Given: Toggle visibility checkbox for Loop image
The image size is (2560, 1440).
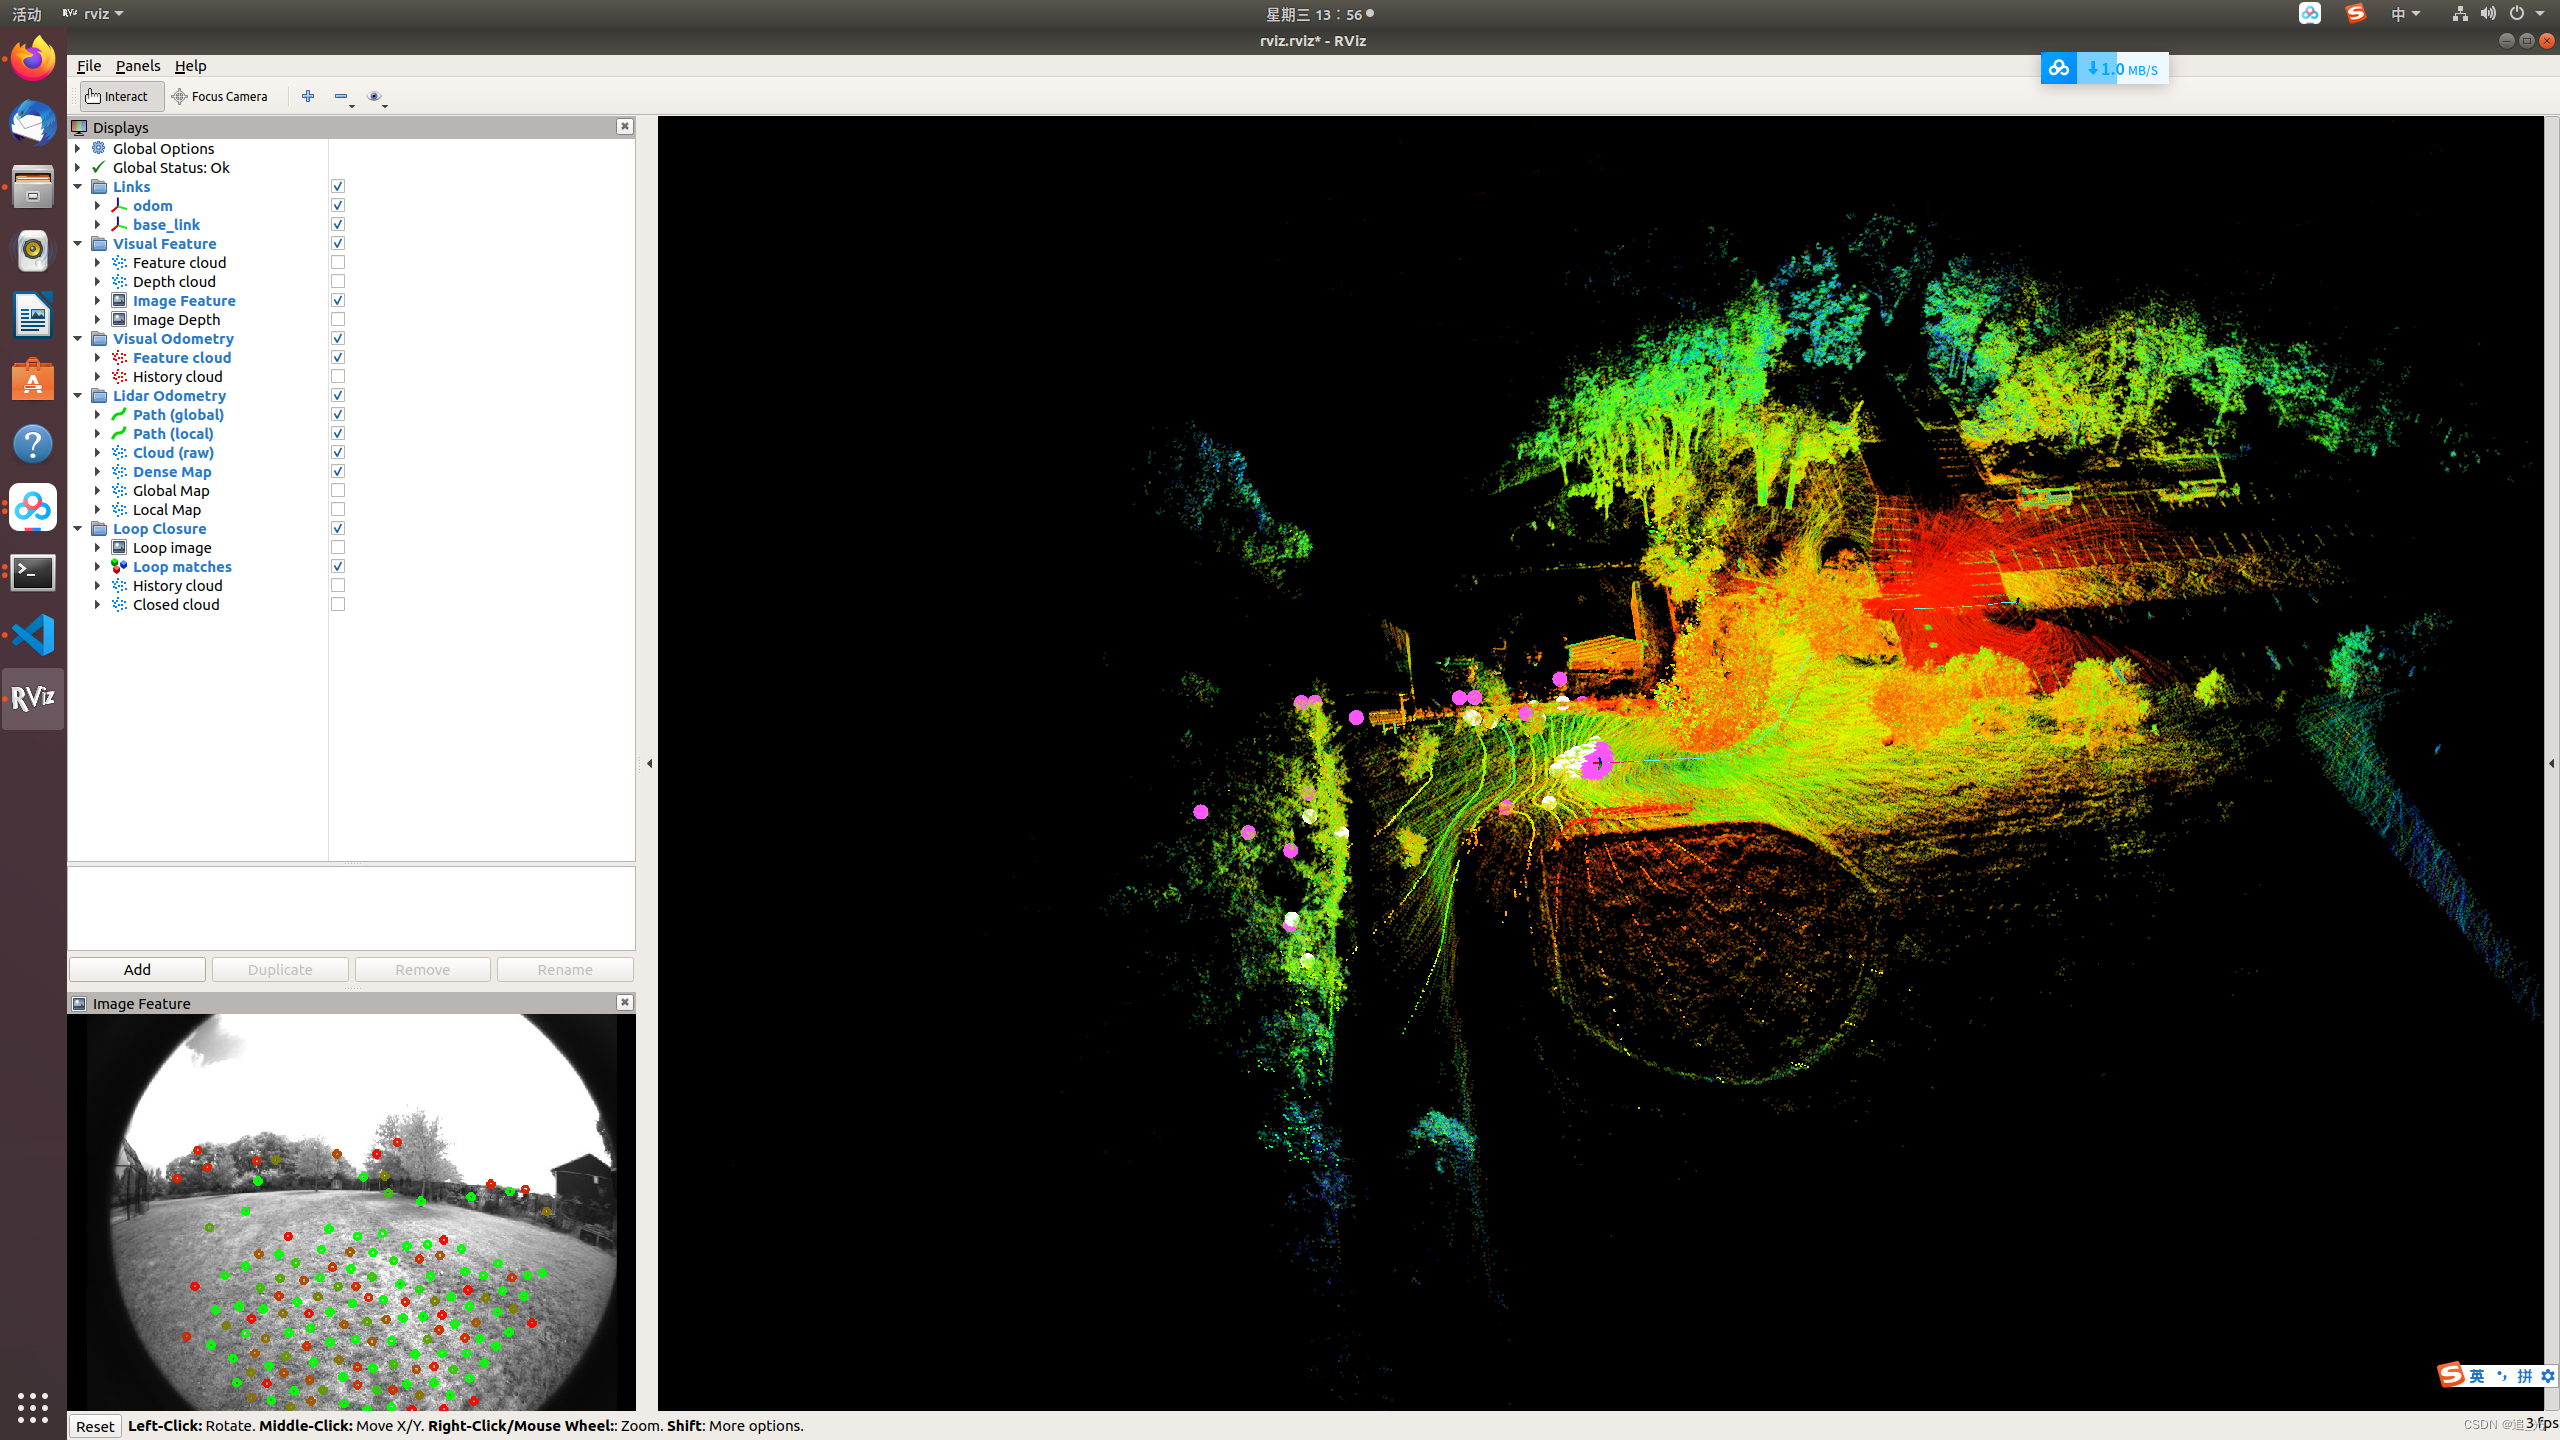Looking at the screenshot, I should (336, 547).
